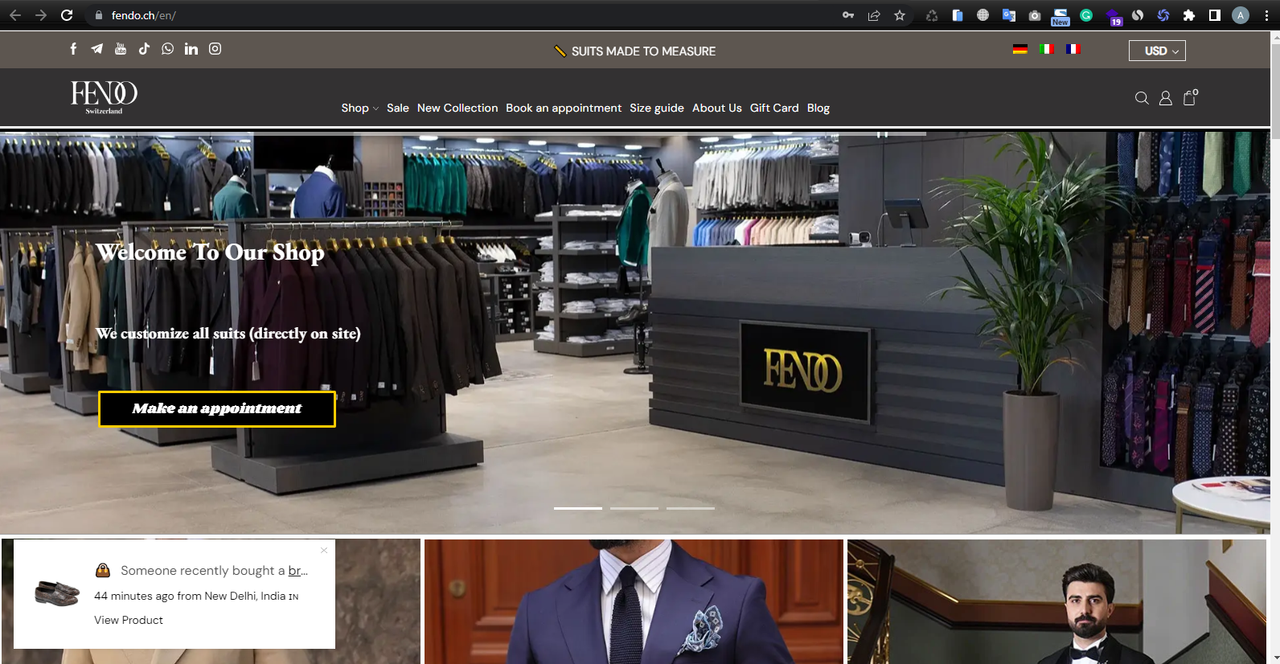The height and width of the screenshot is (664, 1280).
Task: Select the second hero slide indicator
Action: (634, 508)
